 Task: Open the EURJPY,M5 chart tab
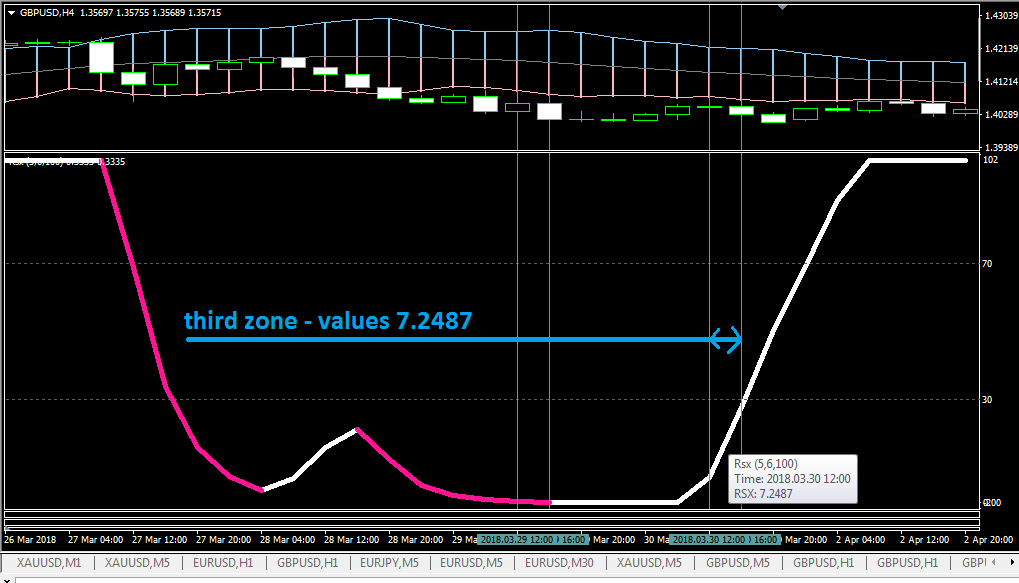(389, 563)
